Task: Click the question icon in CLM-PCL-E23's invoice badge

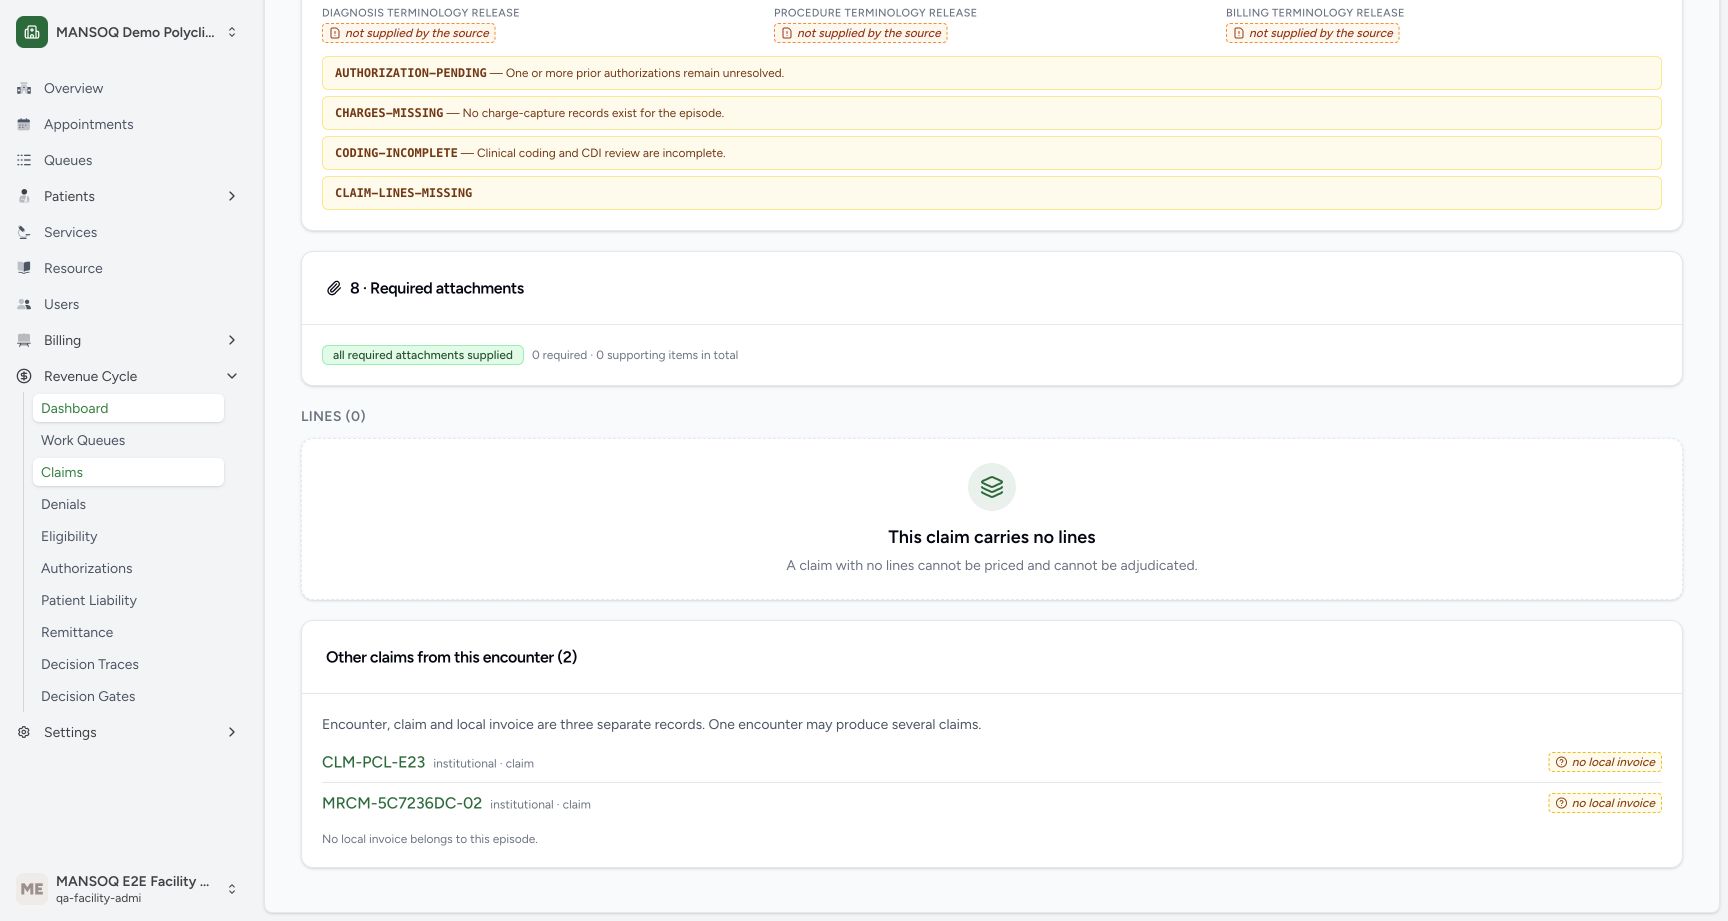Action: click(1561, 762)
